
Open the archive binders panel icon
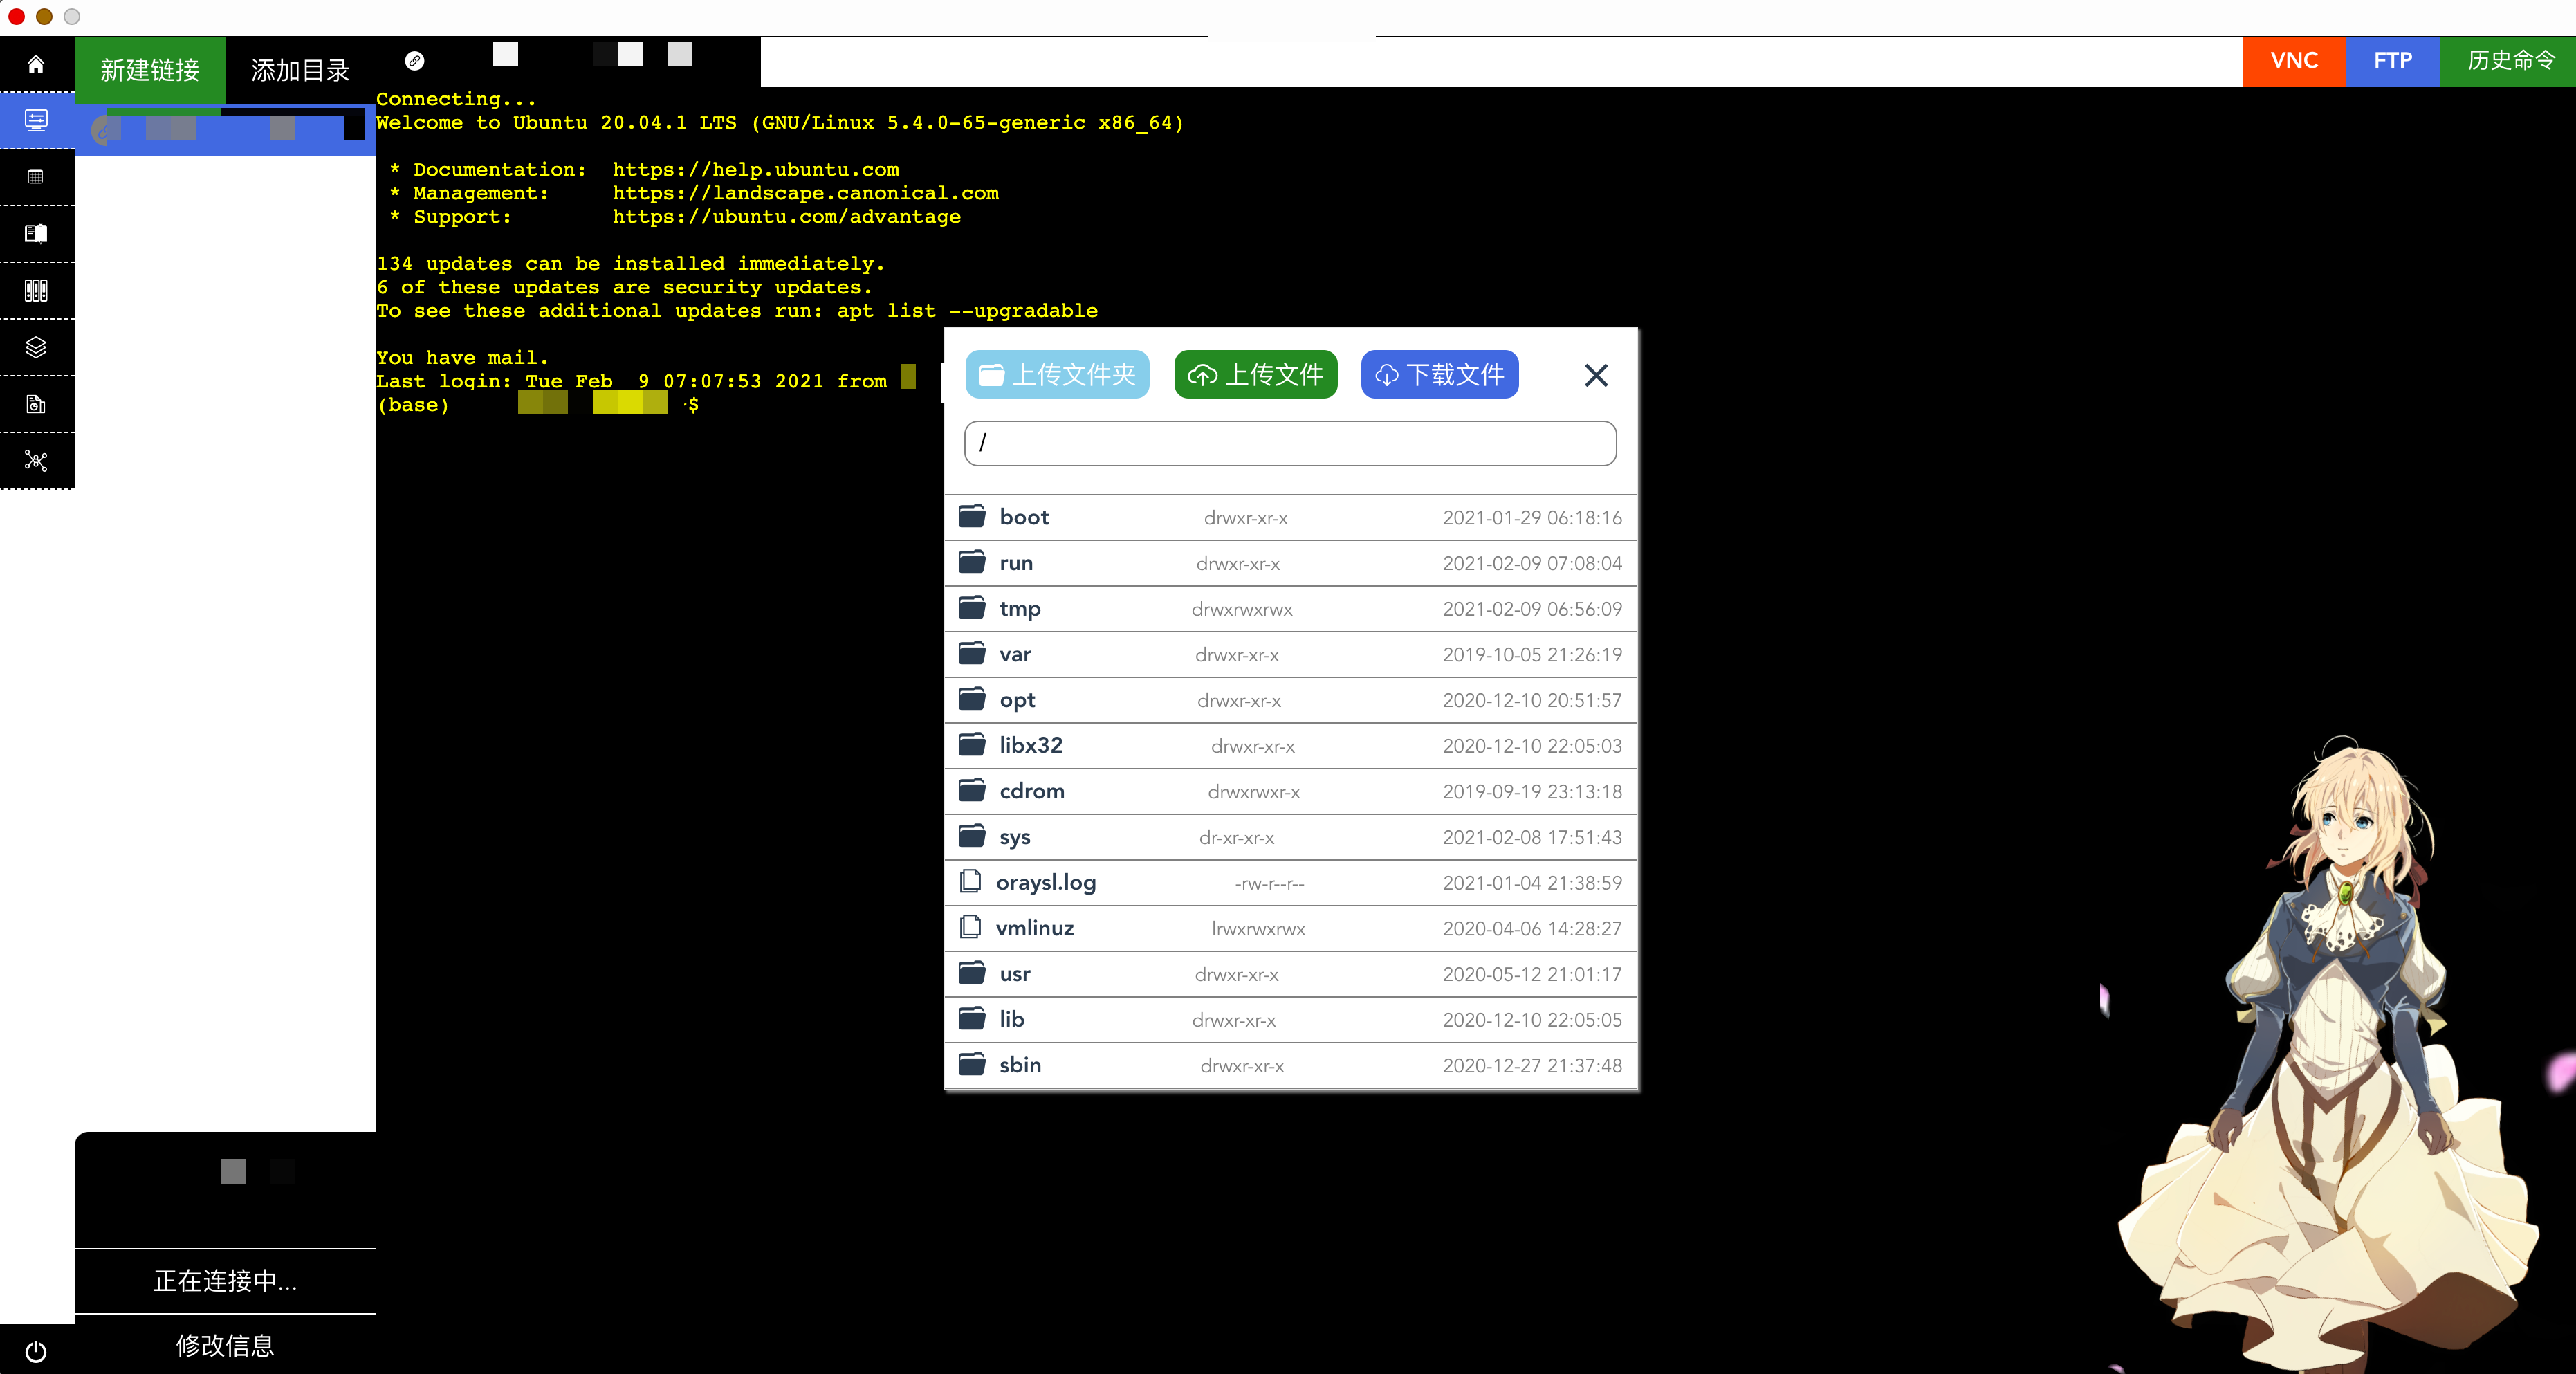click(x=36, y=290)
